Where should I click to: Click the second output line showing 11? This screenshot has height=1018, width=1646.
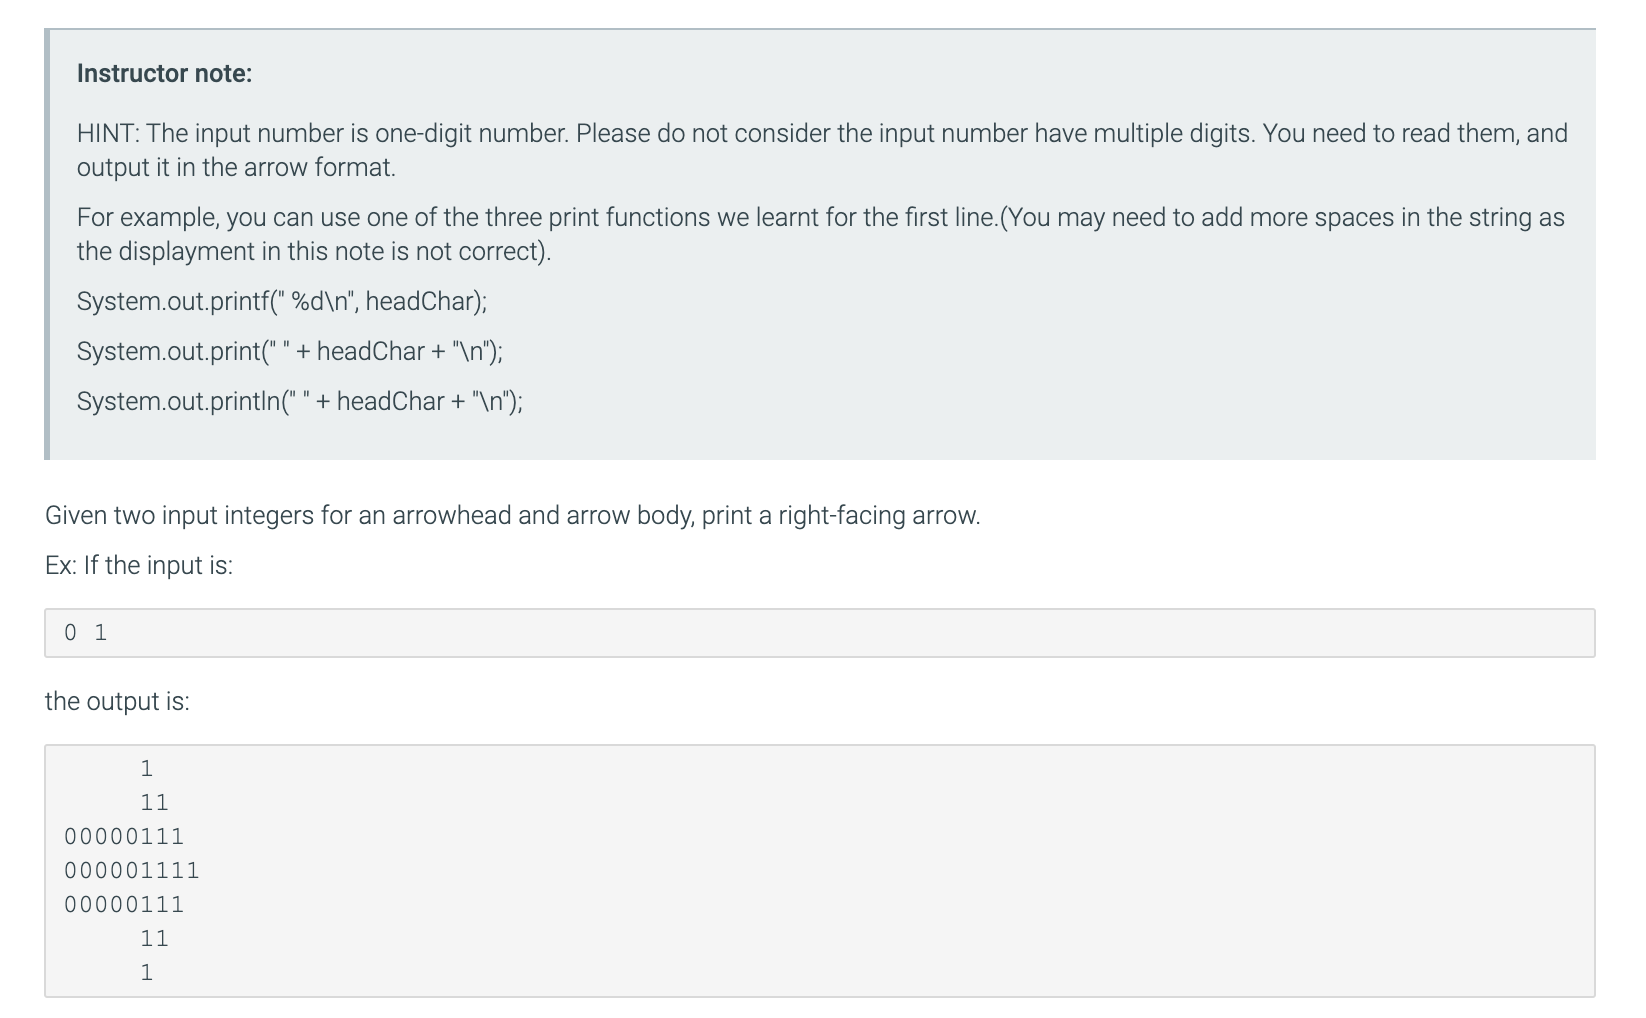click(154, 802)
